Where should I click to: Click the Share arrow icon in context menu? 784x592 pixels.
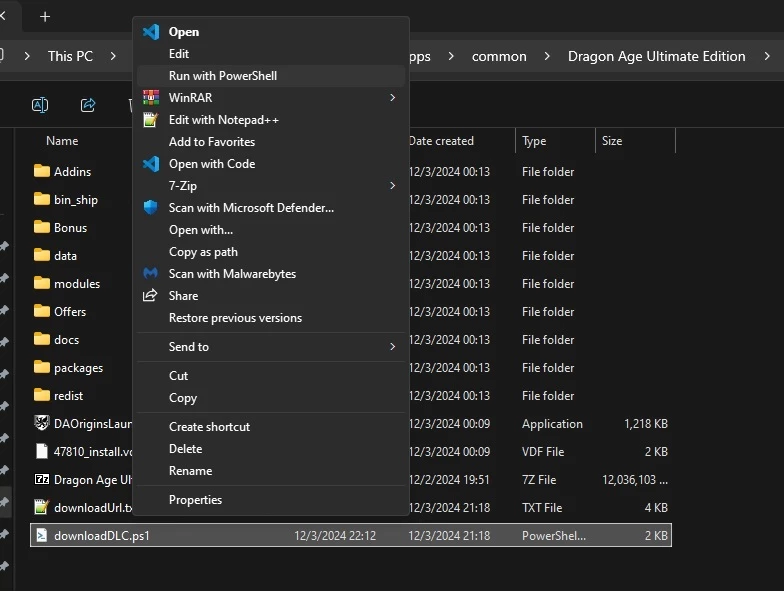pyautogui.click(x=150, y=296)
